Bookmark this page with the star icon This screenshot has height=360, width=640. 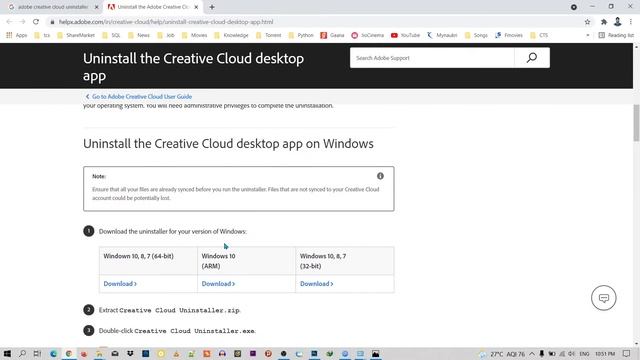click(x=587, y=22)
